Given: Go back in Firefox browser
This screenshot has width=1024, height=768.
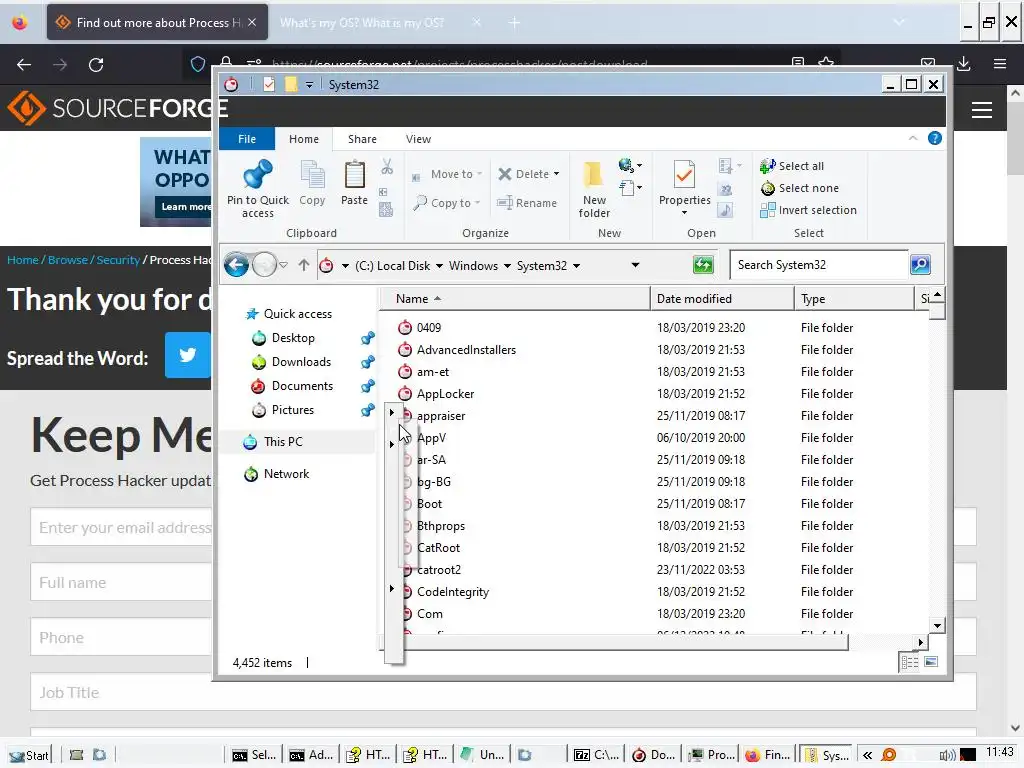Looking at the screenshot, I should pos(24,65).
